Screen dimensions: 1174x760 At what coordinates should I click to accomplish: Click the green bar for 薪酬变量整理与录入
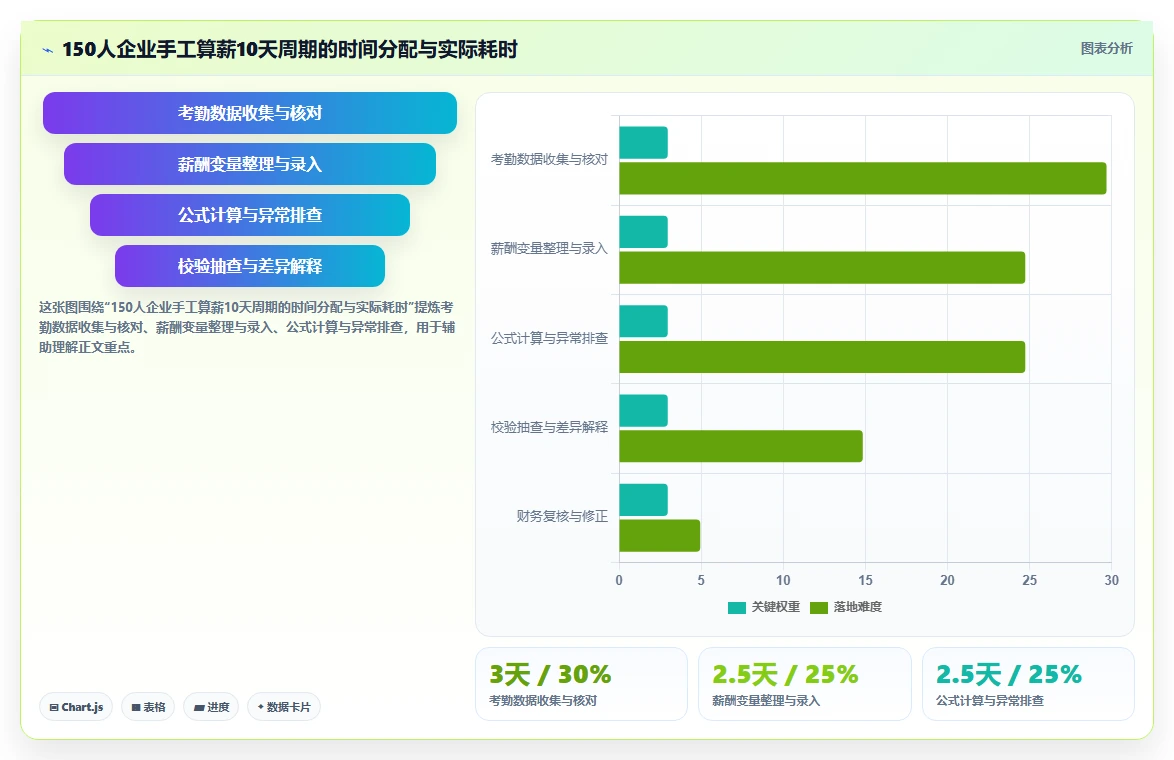click(x=822, y=267)
